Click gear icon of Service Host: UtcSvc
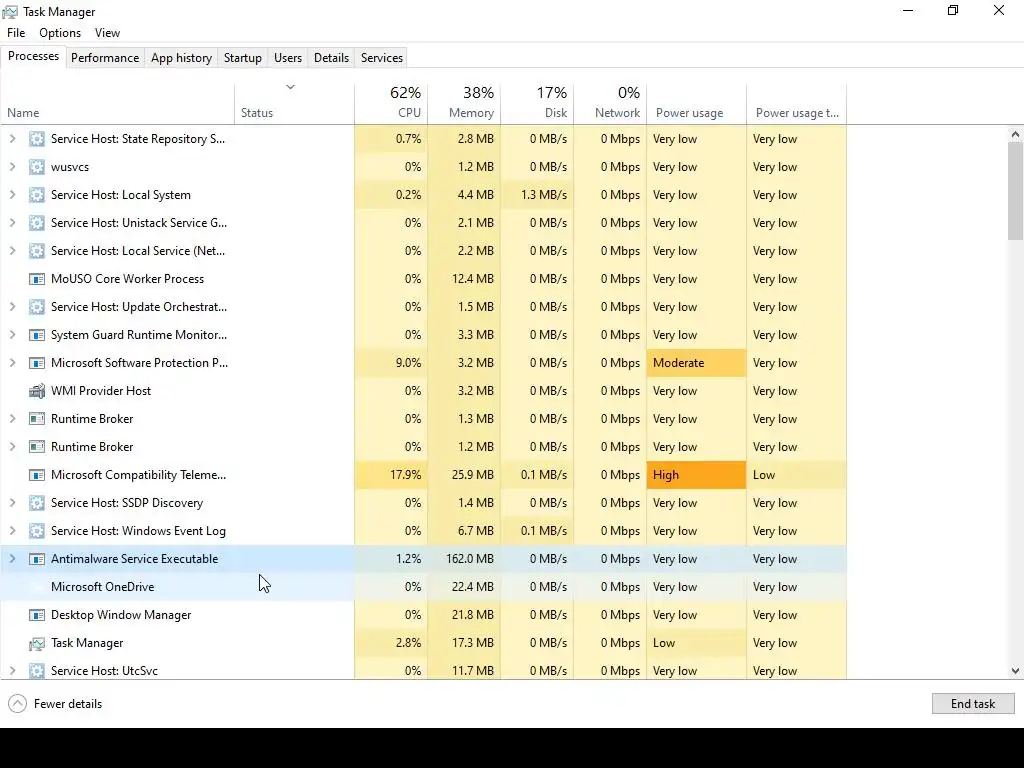The image size is (1024, 768). [37, 671]
